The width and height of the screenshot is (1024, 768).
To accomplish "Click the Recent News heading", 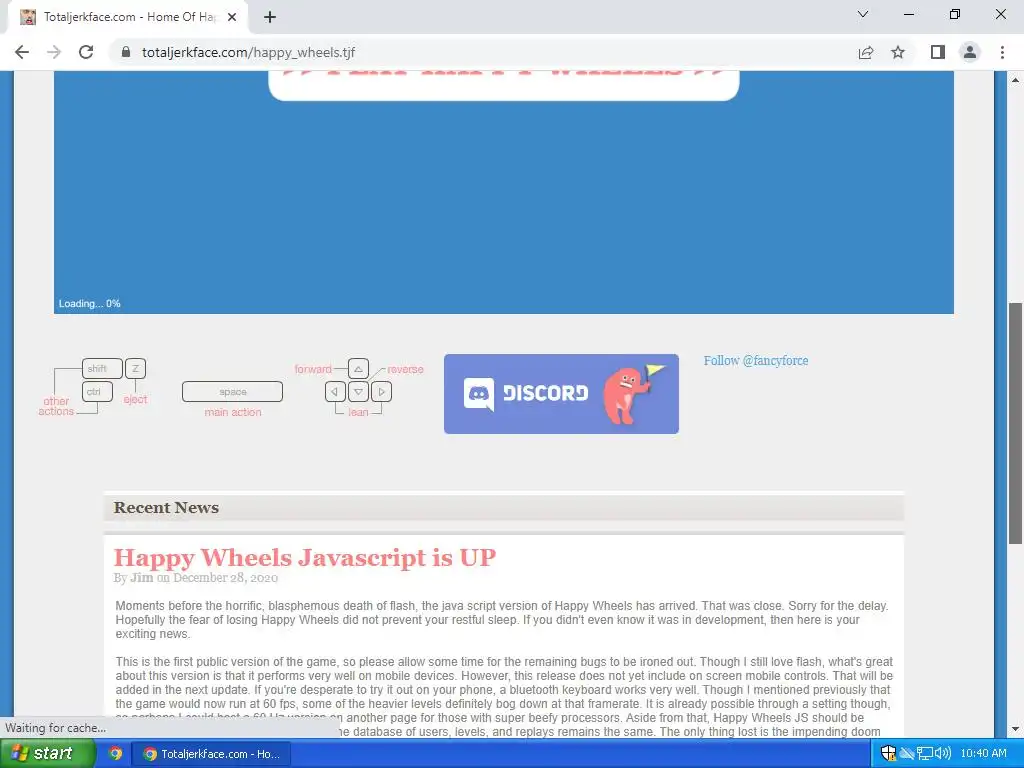I will 166,507.
